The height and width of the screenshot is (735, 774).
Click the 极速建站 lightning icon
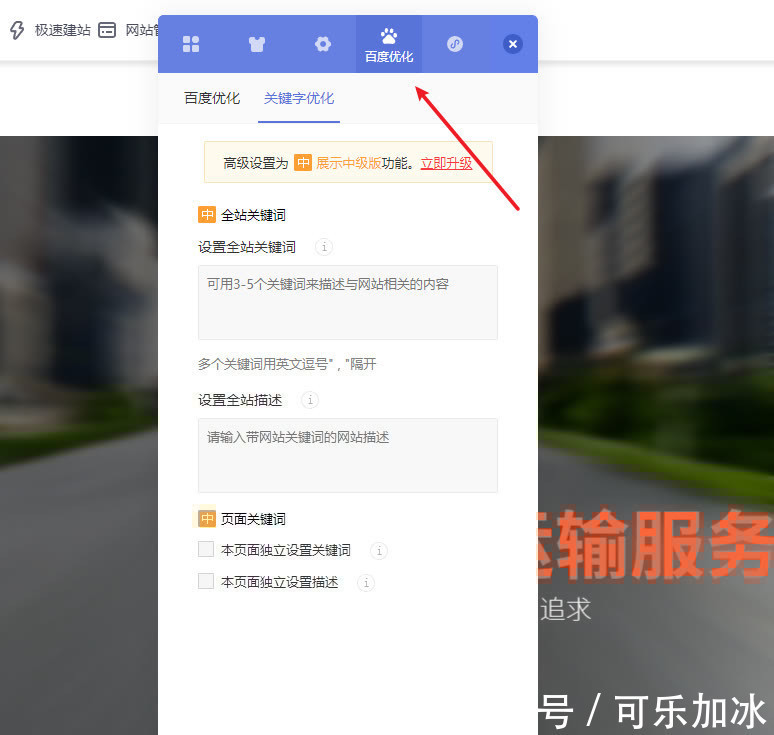(17, 30)
